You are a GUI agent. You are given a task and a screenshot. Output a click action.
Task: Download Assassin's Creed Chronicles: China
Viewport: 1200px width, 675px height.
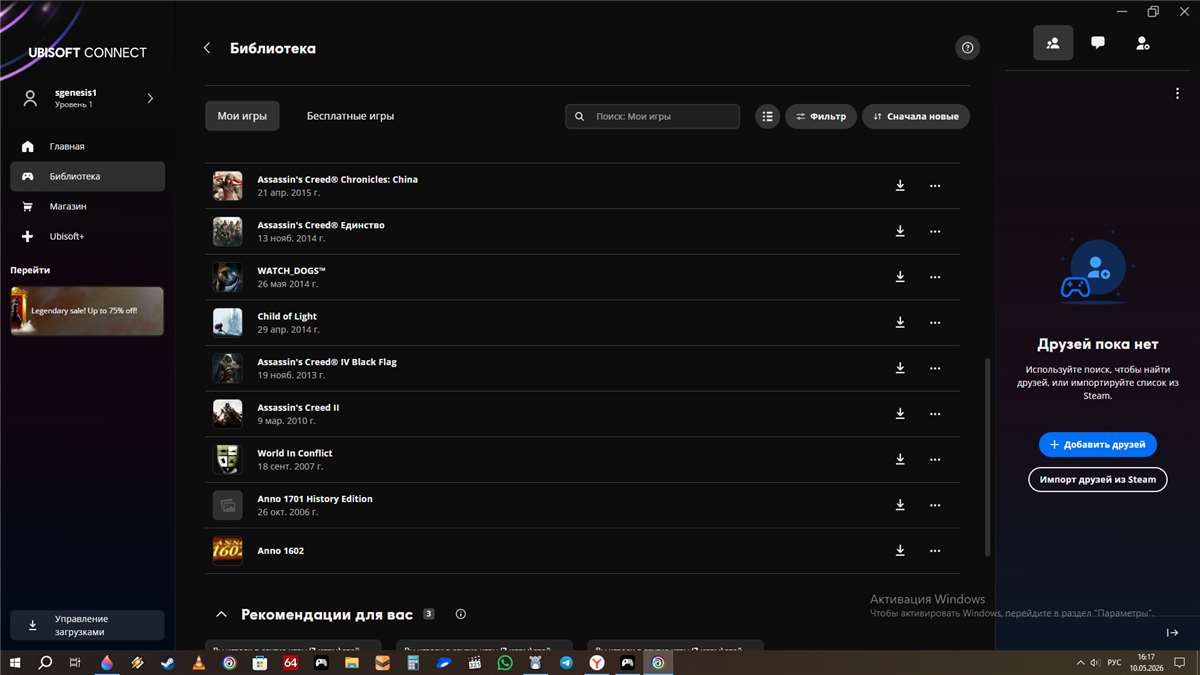click(x=900, y=186)
